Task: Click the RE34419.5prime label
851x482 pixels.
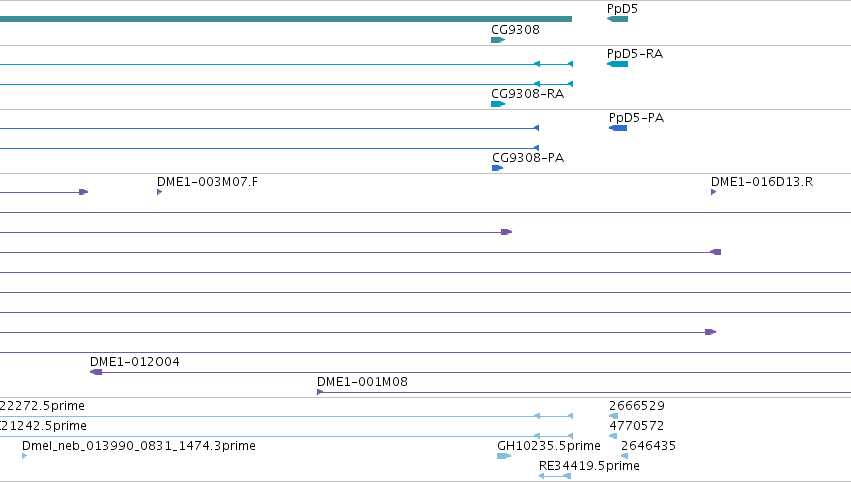Action: click(589, 466)
